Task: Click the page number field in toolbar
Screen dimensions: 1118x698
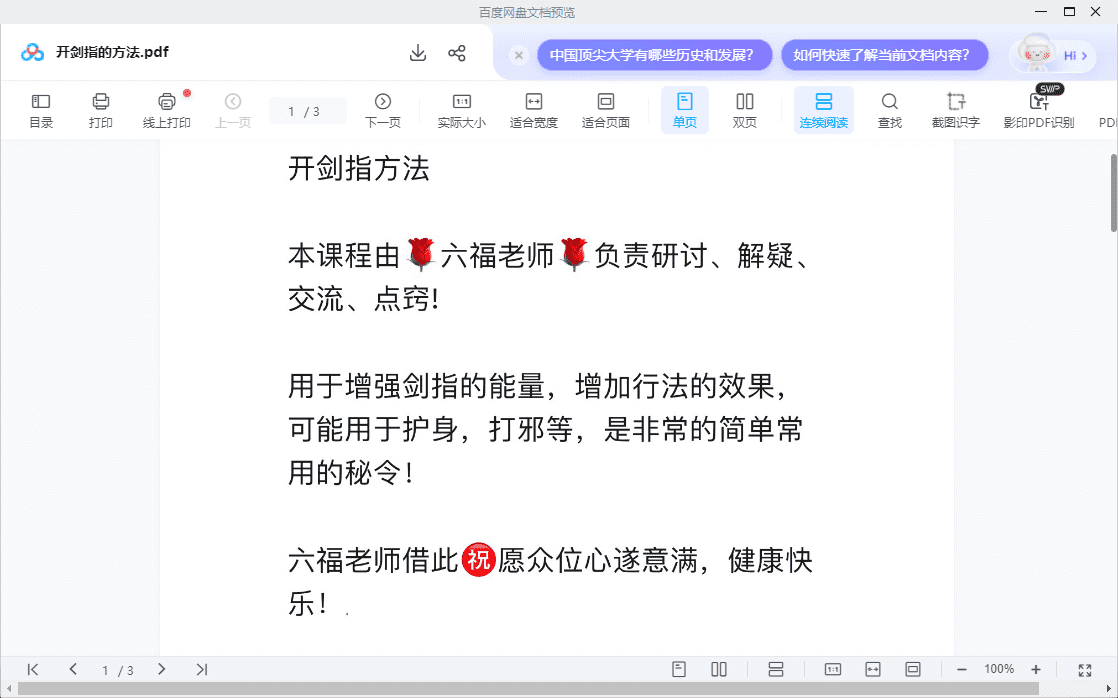Action: (306, 111)
